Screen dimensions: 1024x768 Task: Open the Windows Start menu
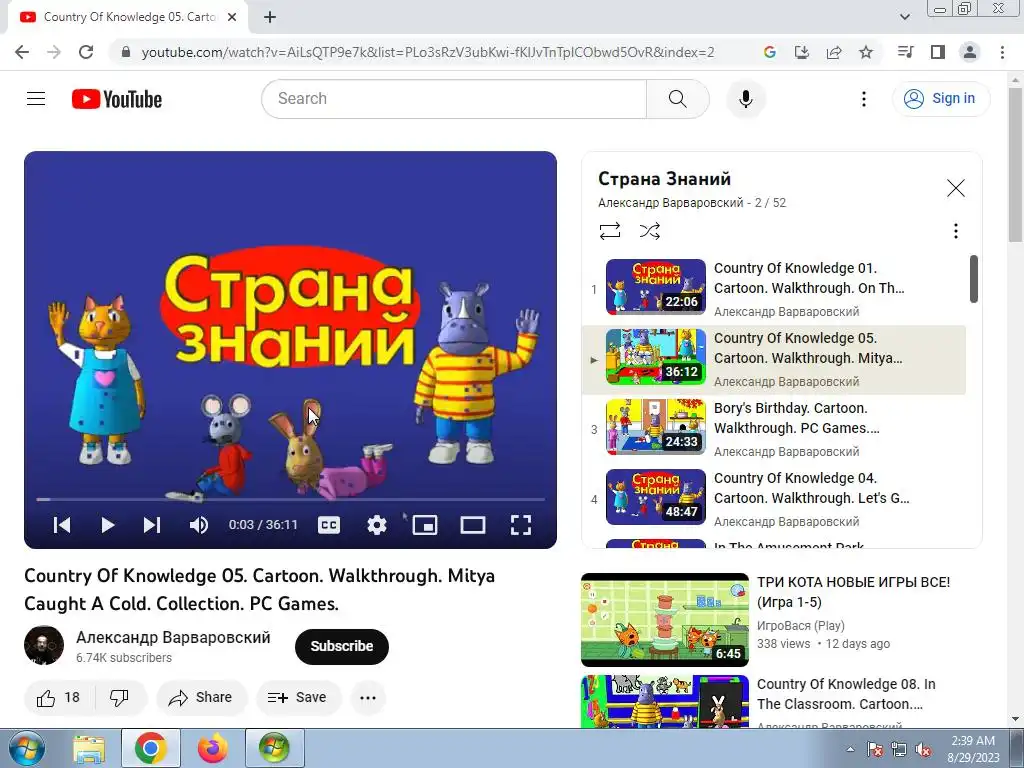(x=26, y=748)
